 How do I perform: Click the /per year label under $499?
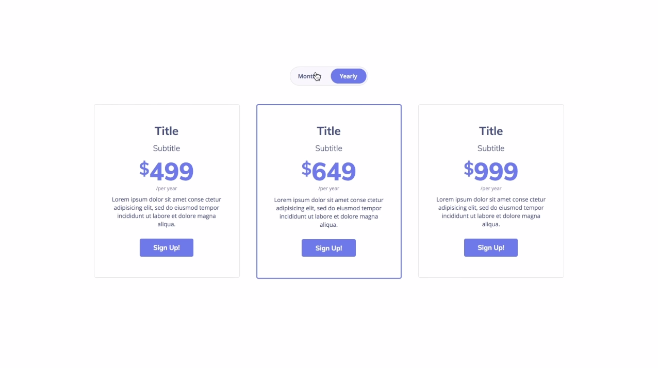click(x=167, y=188)
